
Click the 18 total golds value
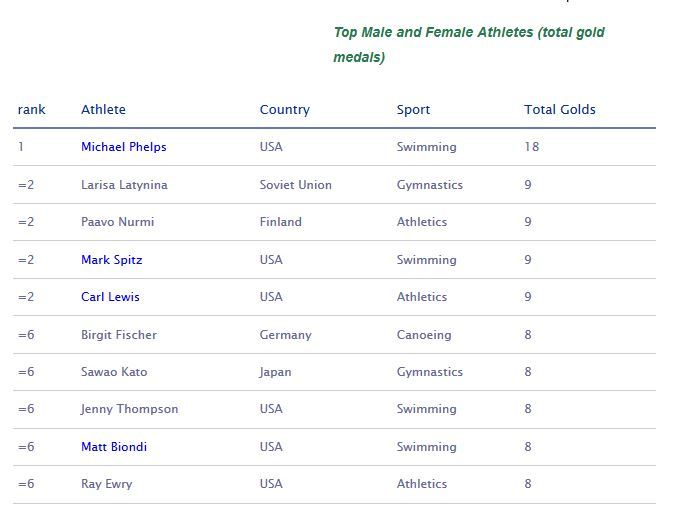point(531,147)
